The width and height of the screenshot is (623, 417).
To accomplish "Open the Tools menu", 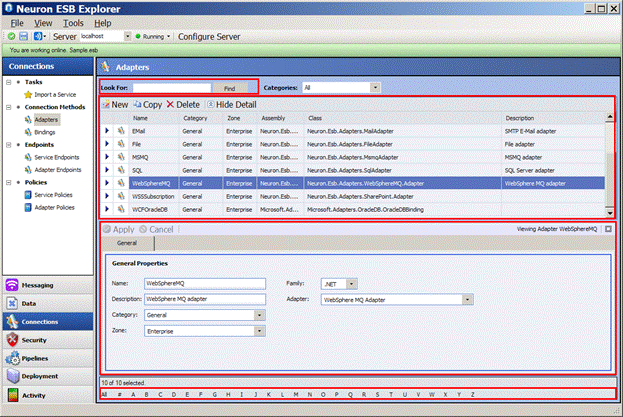I will tap(73, 23).
